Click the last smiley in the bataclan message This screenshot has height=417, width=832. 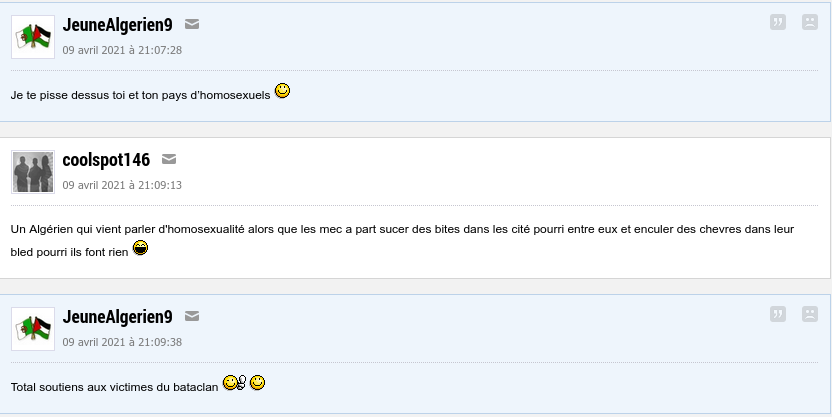(257, 383)
